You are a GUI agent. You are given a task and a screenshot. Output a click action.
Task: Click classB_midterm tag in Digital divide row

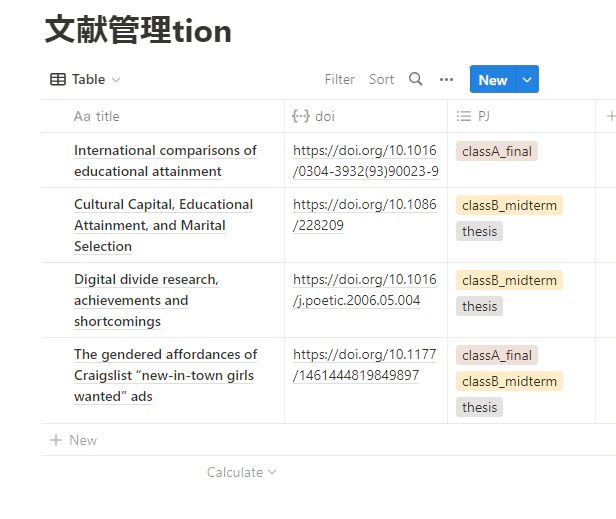click(509, 280)
